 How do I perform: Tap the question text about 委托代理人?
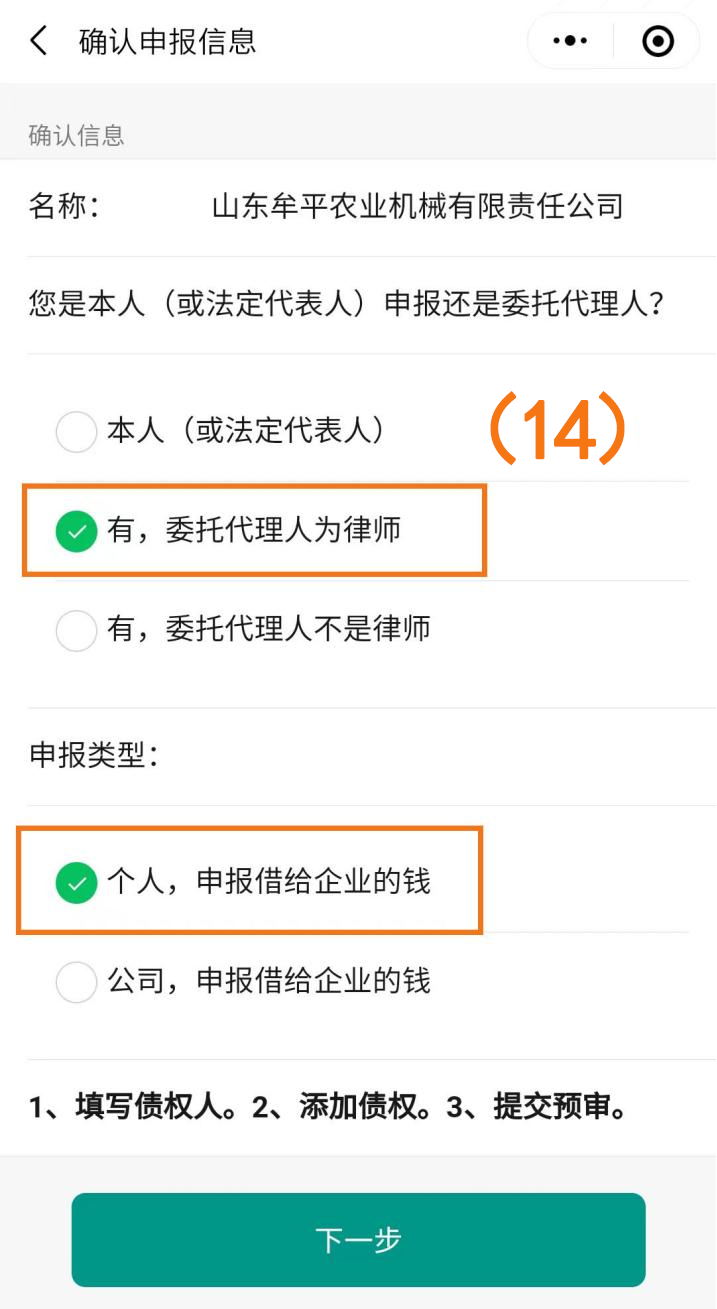pos(346,304)
